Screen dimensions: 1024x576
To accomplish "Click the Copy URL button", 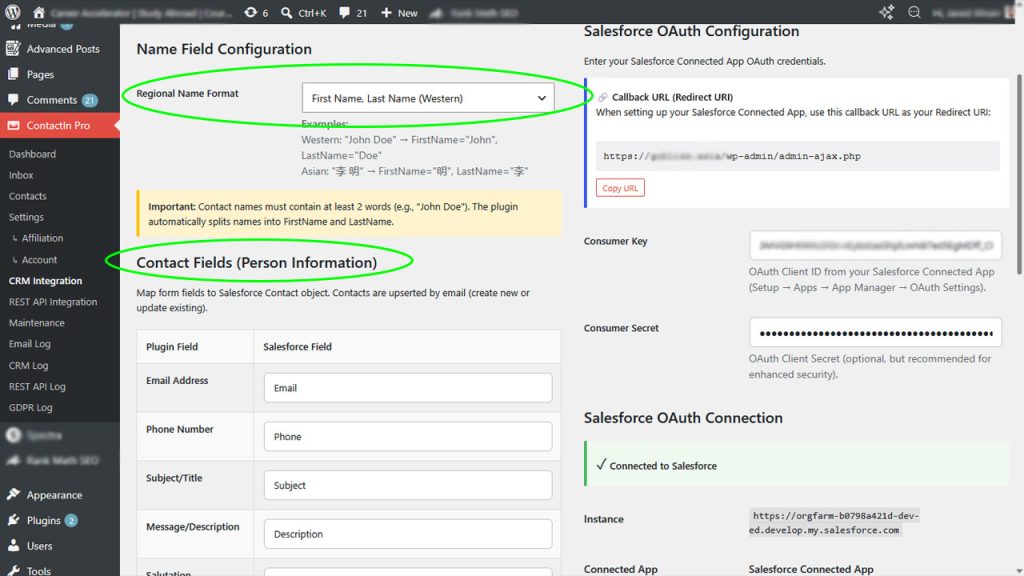I will 620,187.
